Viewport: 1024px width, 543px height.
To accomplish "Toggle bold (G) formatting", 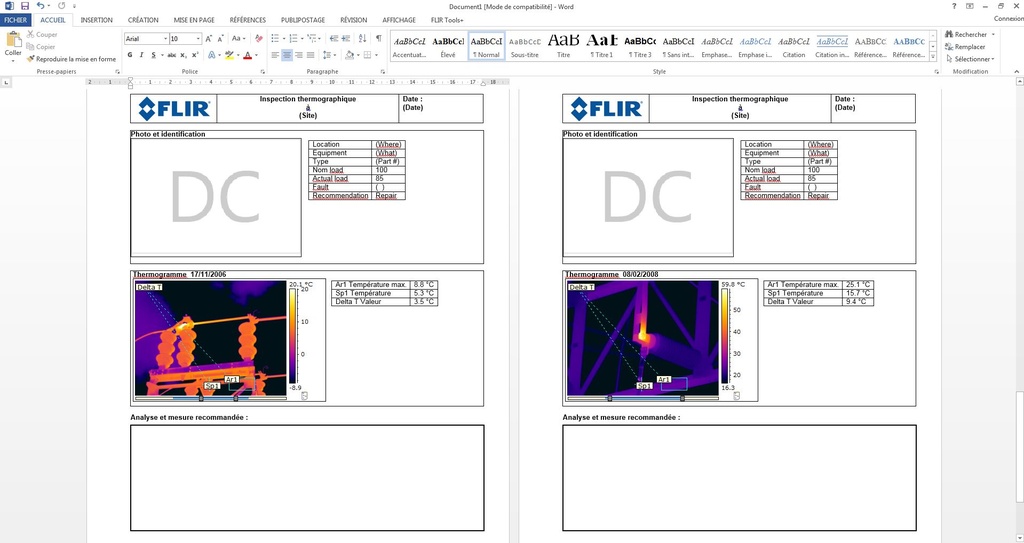I will [x=130, y=56].
